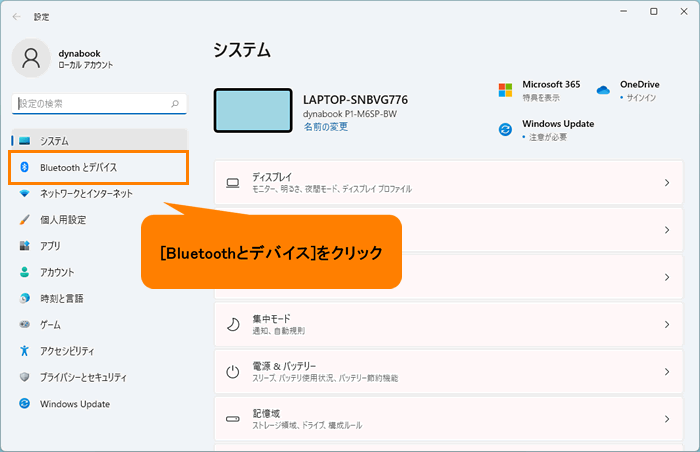The width and height of the screenshot is (700, 452).
Task: Select Bluetooth とデバイス in sidebar
Action: [99, 167]
